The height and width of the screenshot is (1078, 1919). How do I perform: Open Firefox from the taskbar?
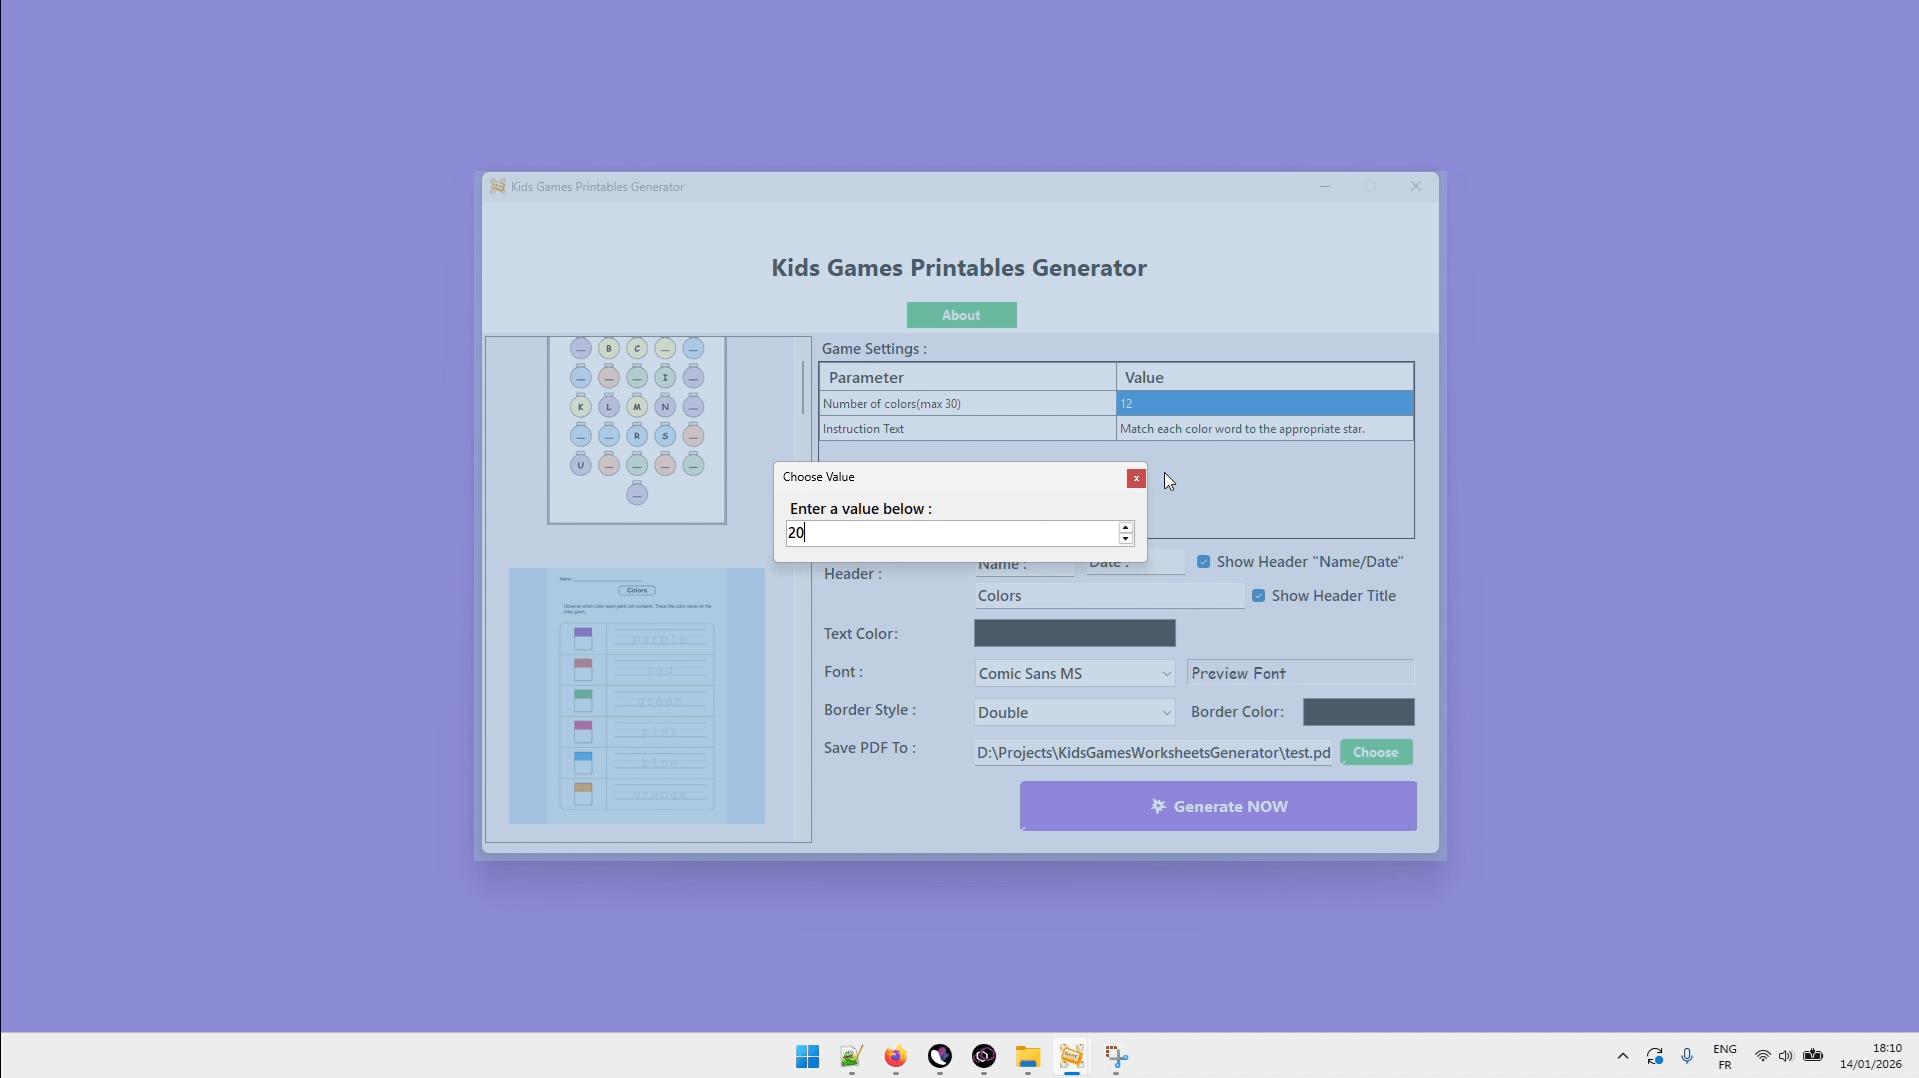(x=895, y=1057)
